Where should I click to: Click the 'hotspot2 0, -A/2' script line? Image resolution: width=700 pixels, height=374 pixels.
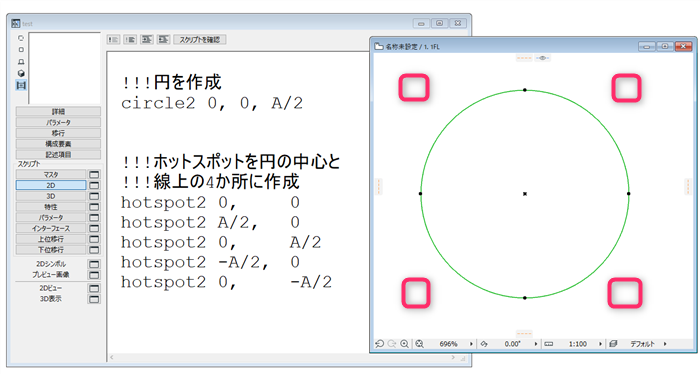[x=226, y=282]
